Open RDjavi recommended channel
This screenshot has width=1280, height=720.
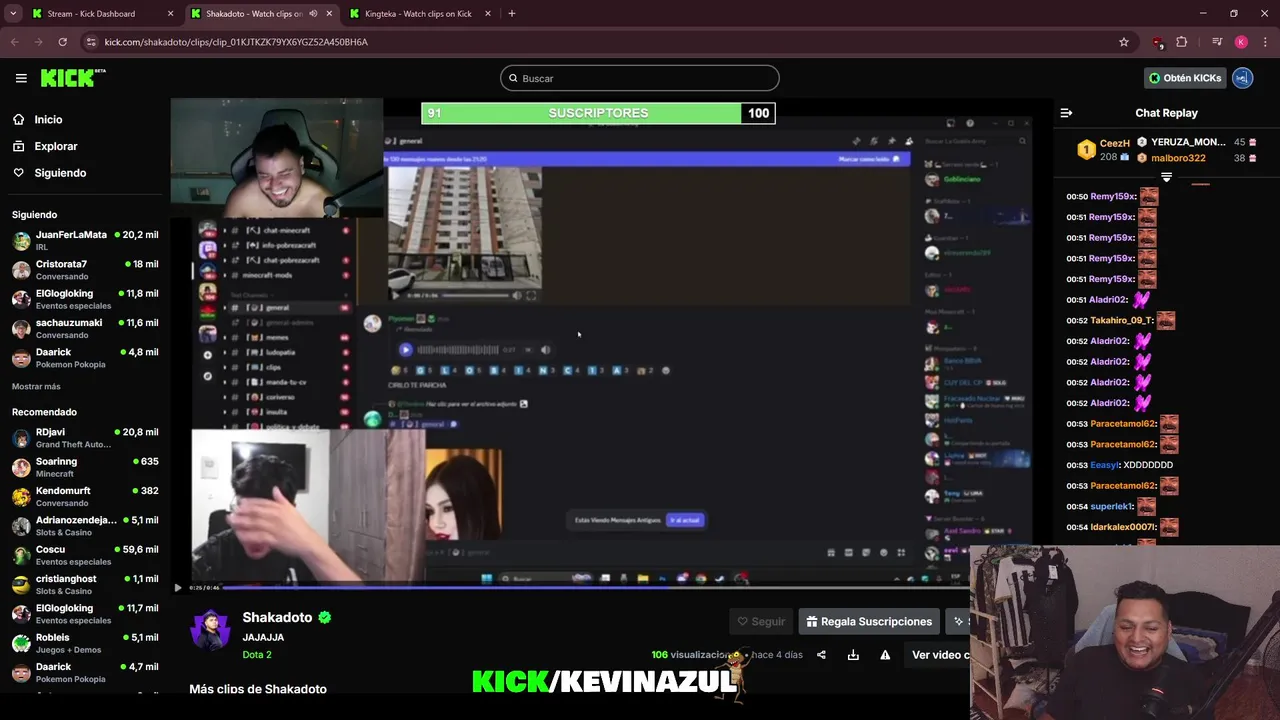[85, 438]
